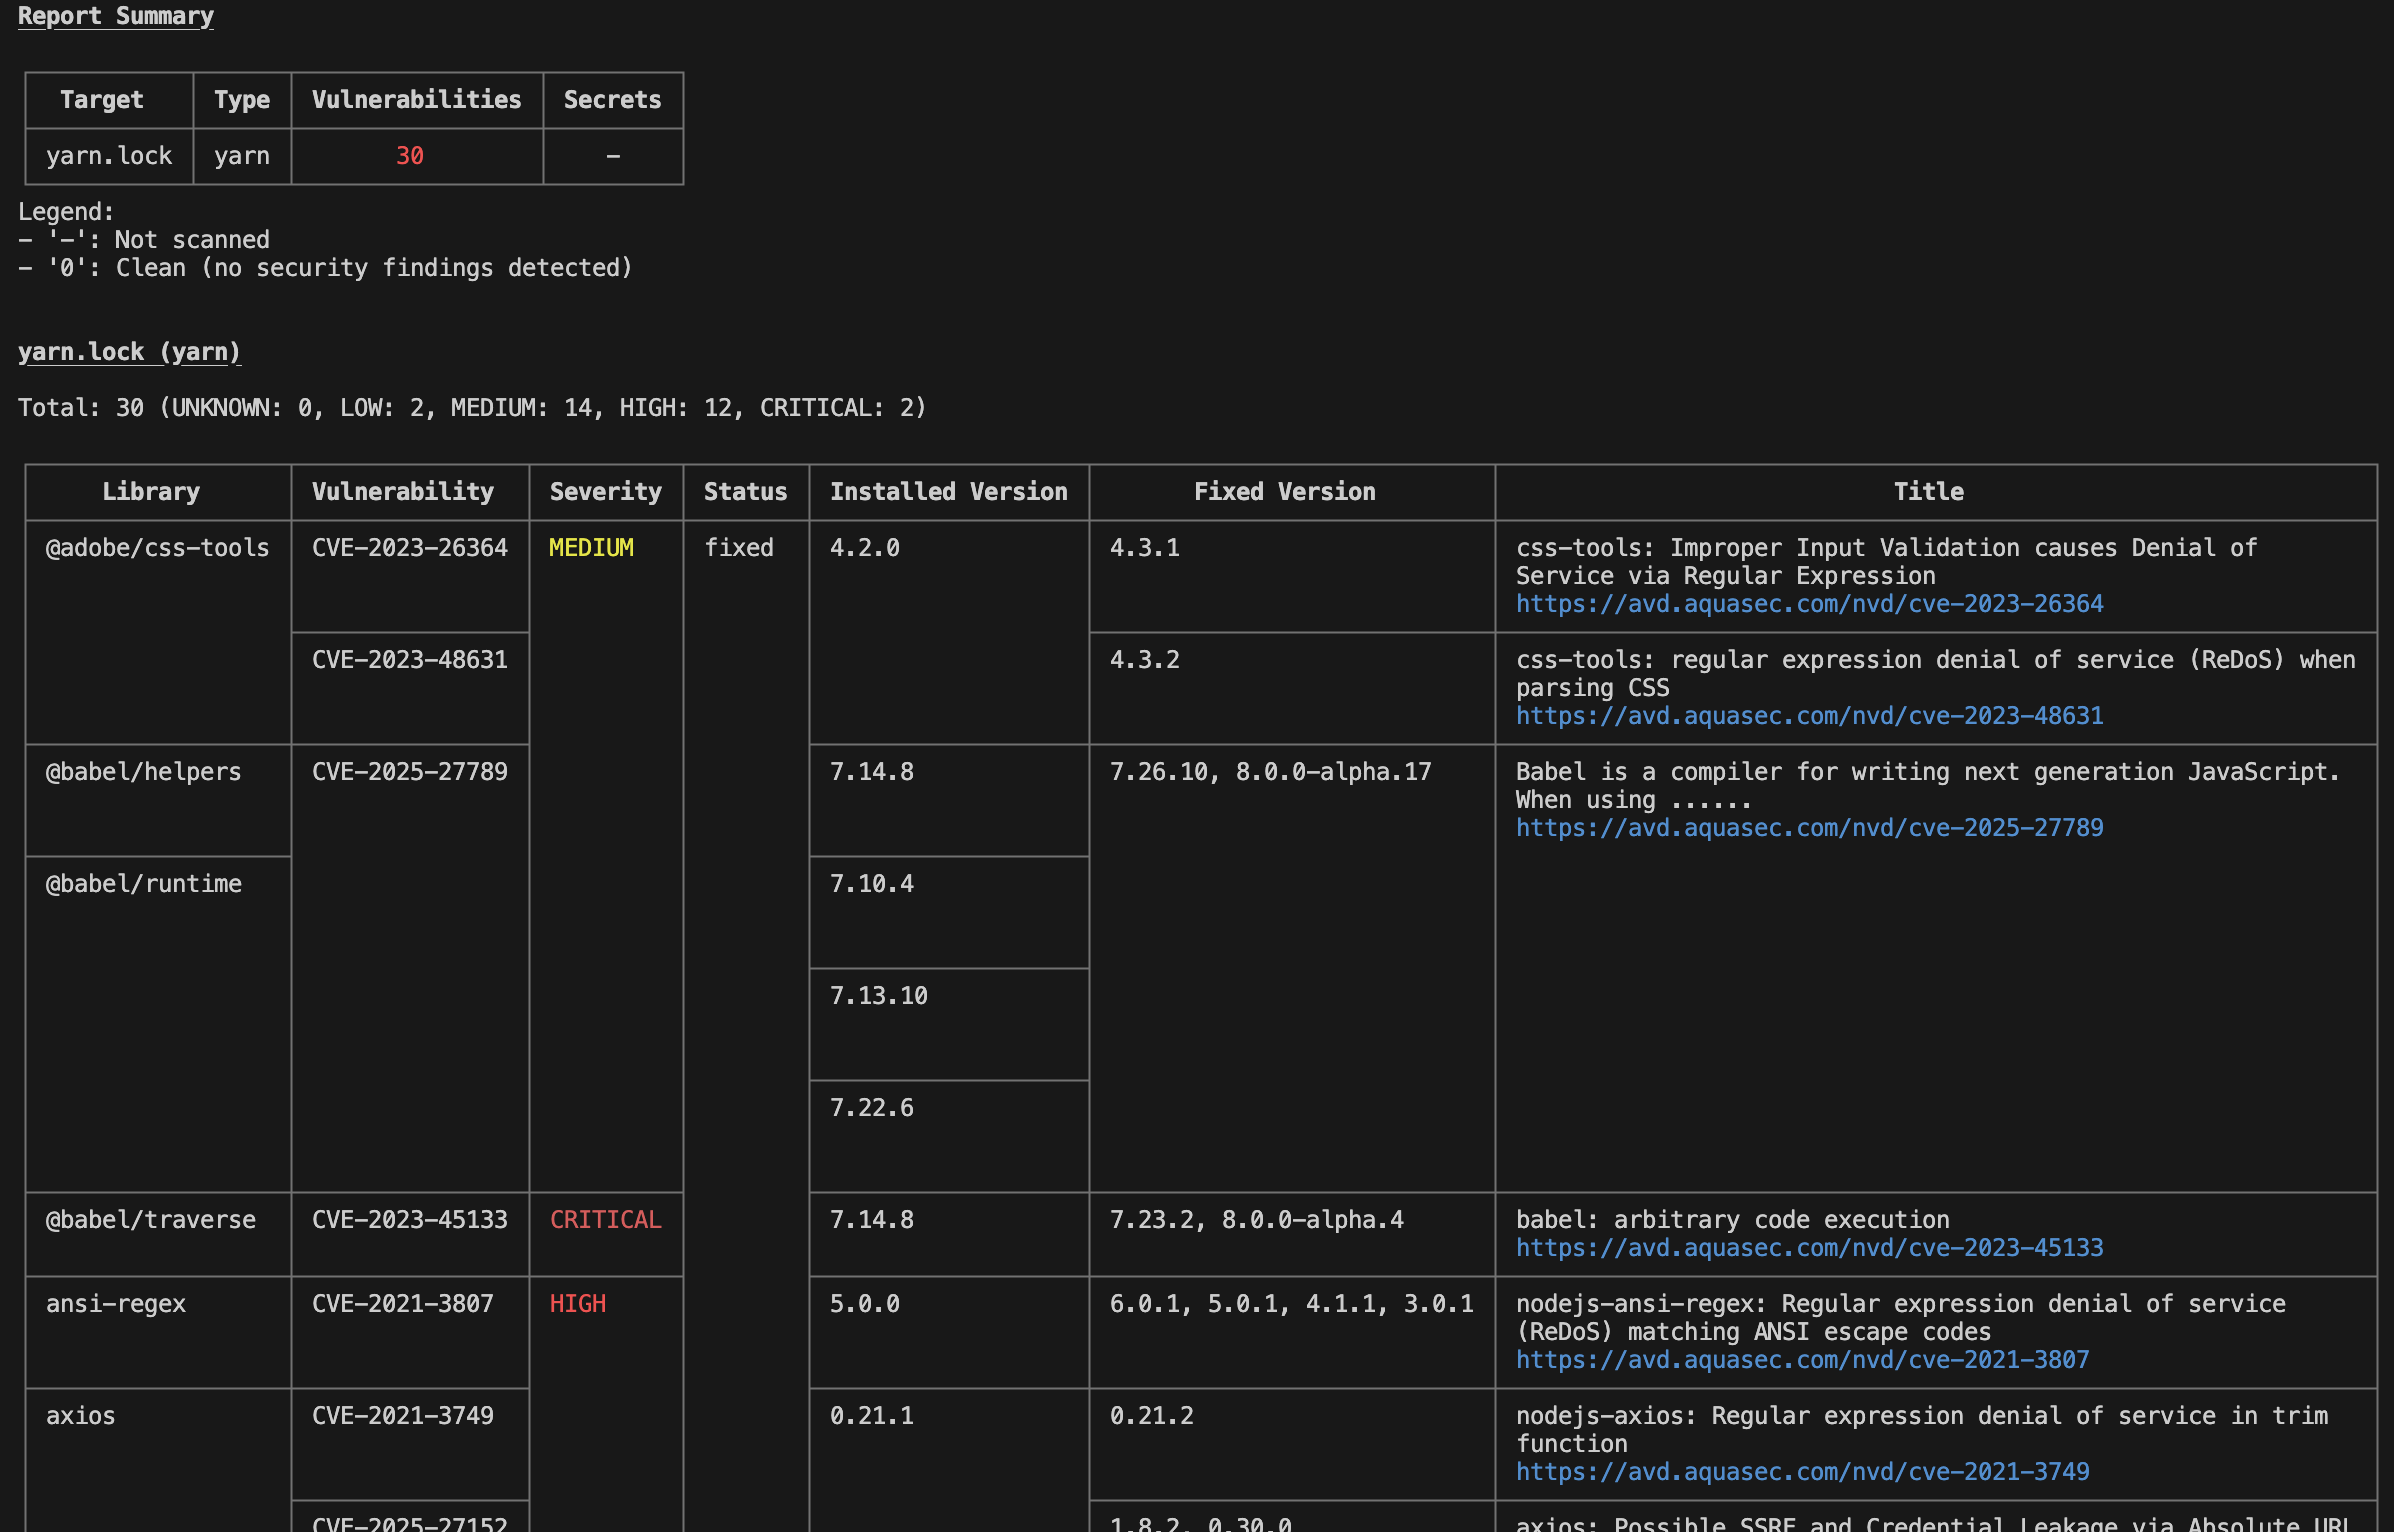Open the cve-2021-3807 aquasec link
Viewport: 2394px width, 1532px height.
(x=1802, y=1360)
